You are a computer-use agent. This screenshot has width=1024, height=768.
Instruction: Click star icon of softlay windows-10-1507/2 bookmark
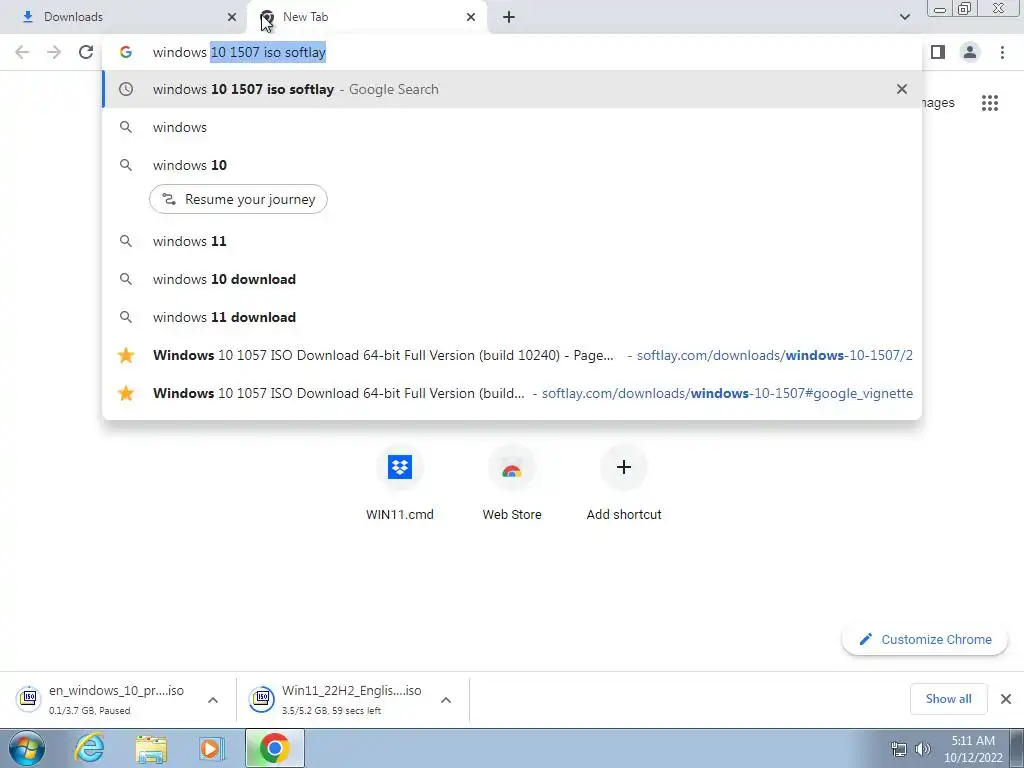click(126, 355)
